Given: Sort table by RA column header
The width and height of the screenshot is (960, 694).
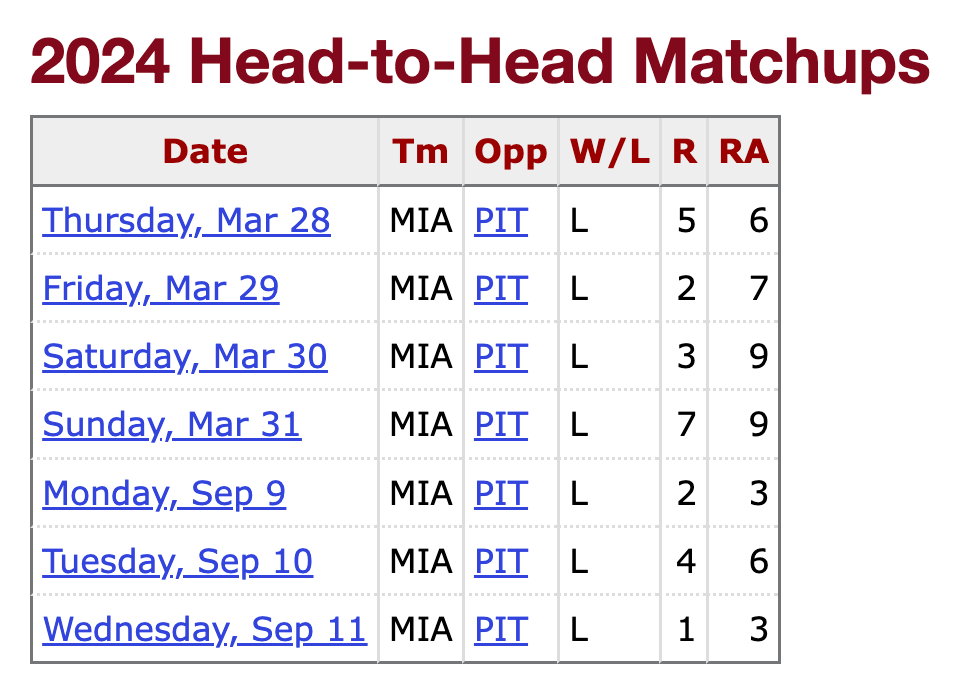Looking at the screenshot, I should (743, 151).
